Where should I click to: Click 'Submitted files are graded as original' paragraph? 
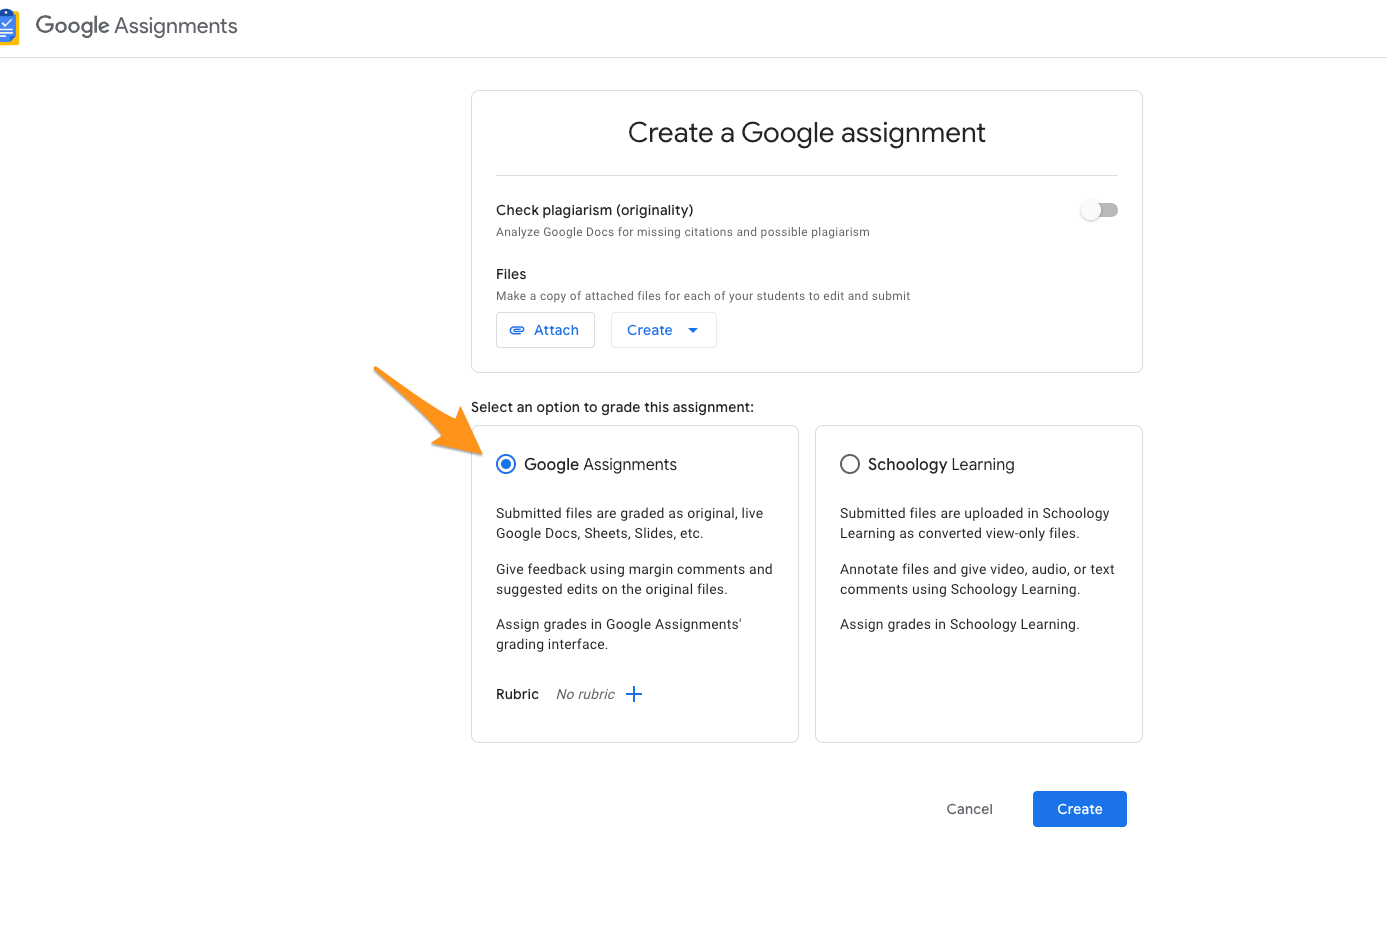click(630, 523)
